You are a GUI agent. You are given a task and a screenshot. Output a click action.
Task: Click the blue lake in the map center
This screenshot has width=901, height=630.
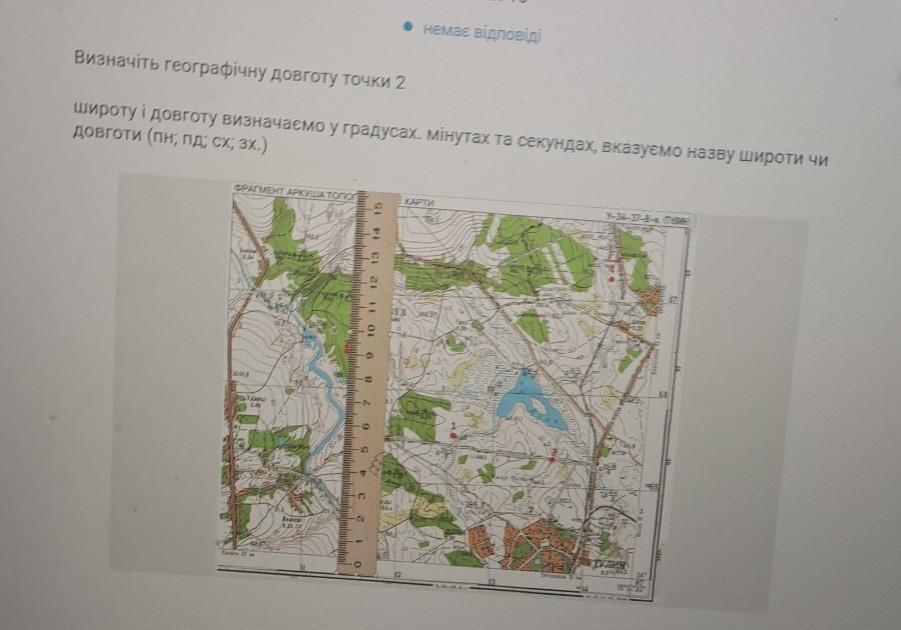530,401
